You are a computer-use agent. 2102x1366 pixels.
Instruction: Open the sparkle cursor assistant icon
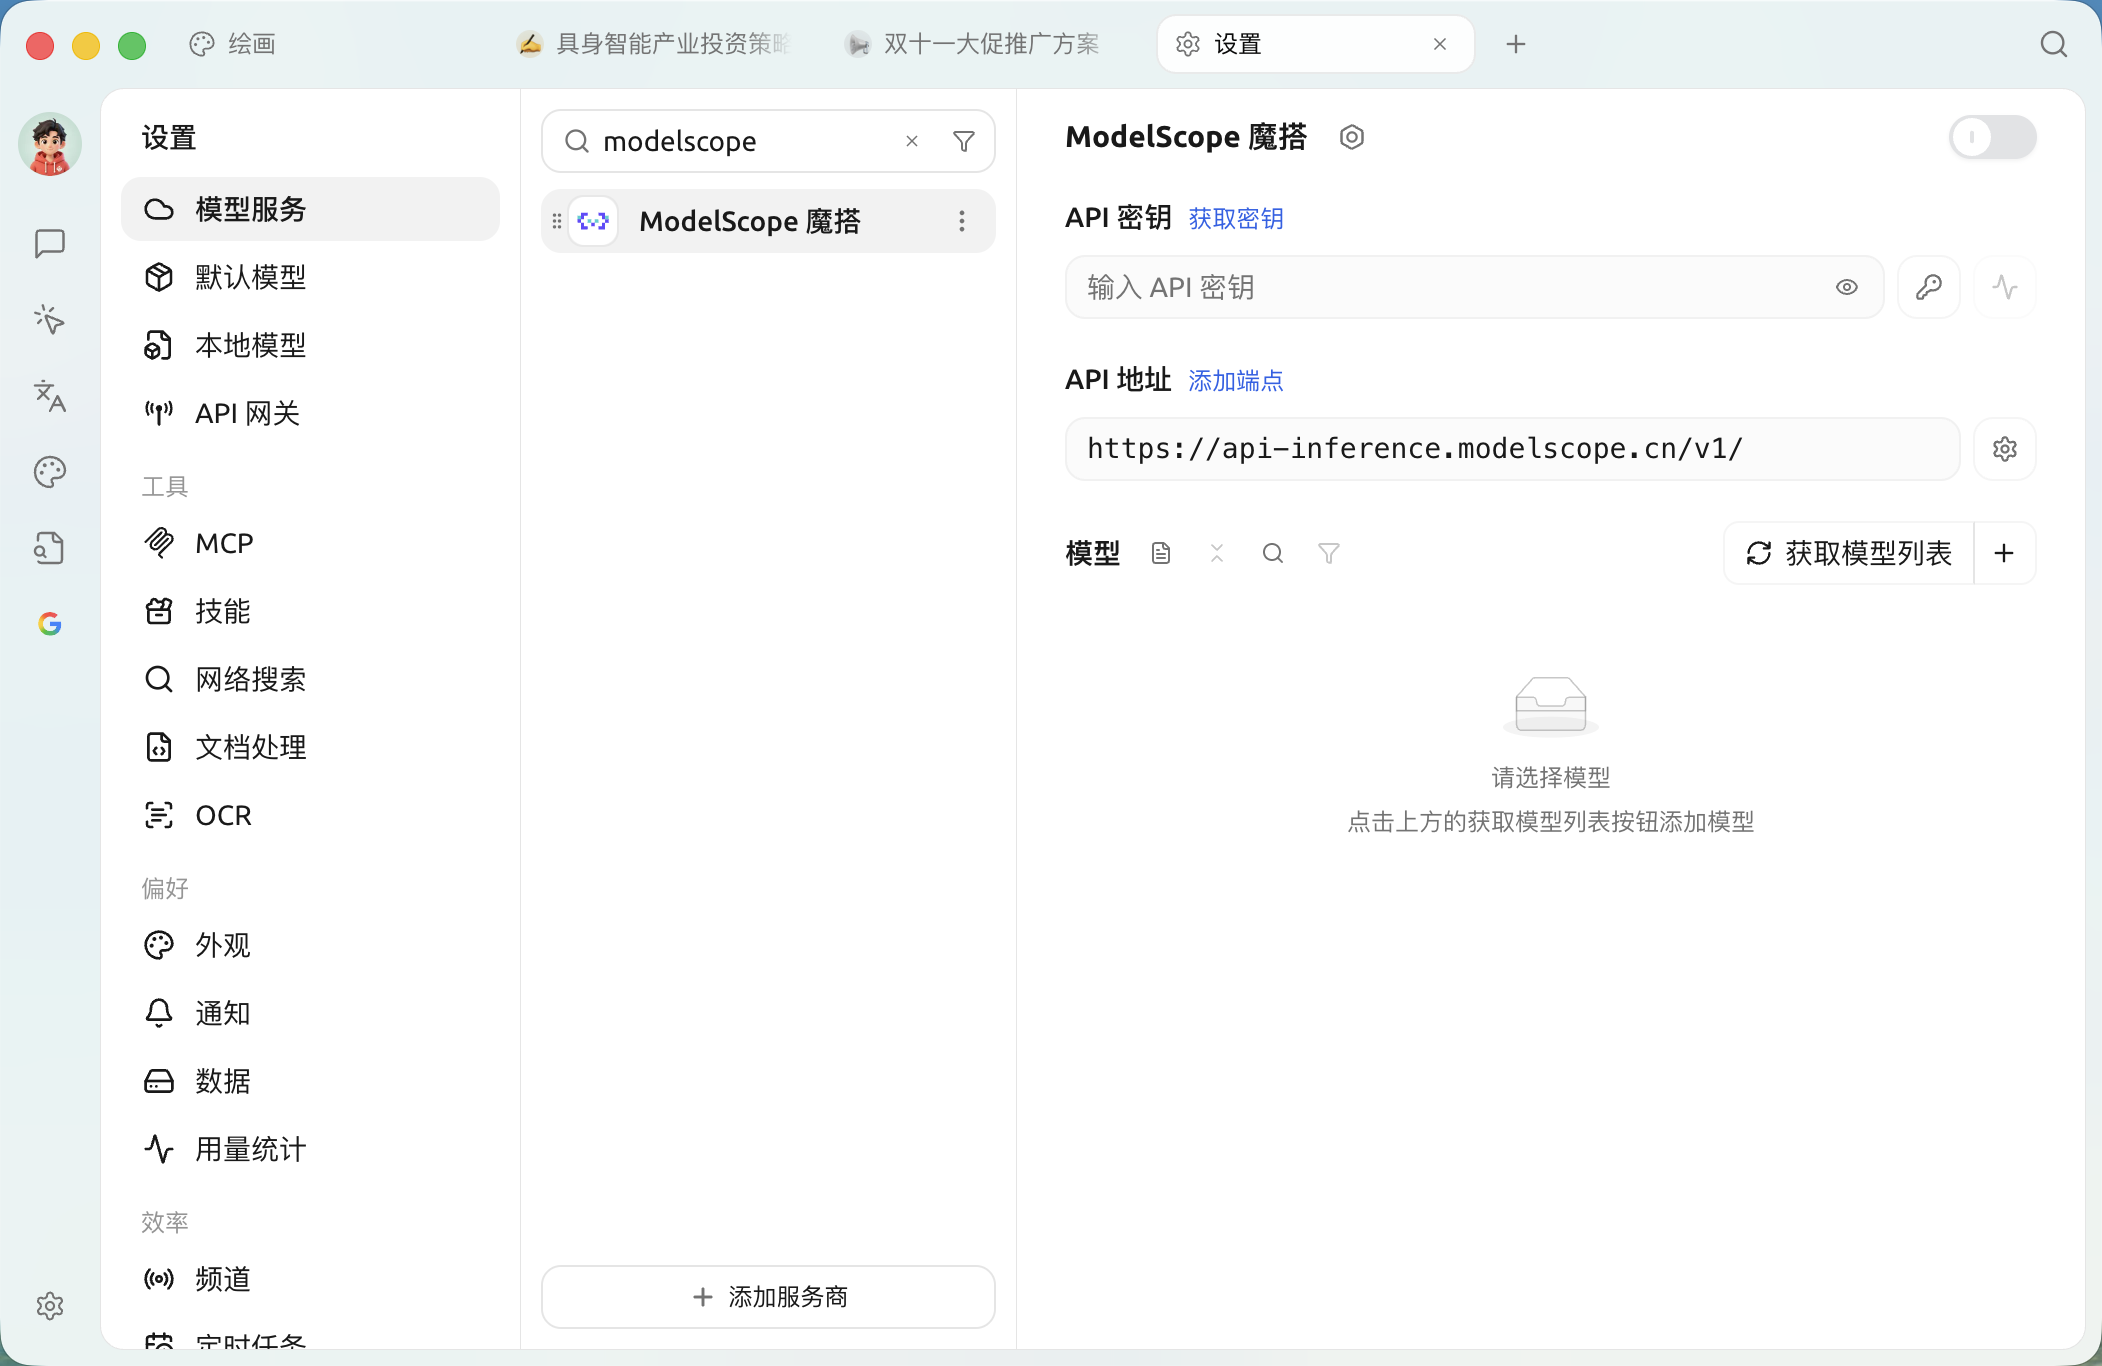pyautogui.click(x=50, y=319)
